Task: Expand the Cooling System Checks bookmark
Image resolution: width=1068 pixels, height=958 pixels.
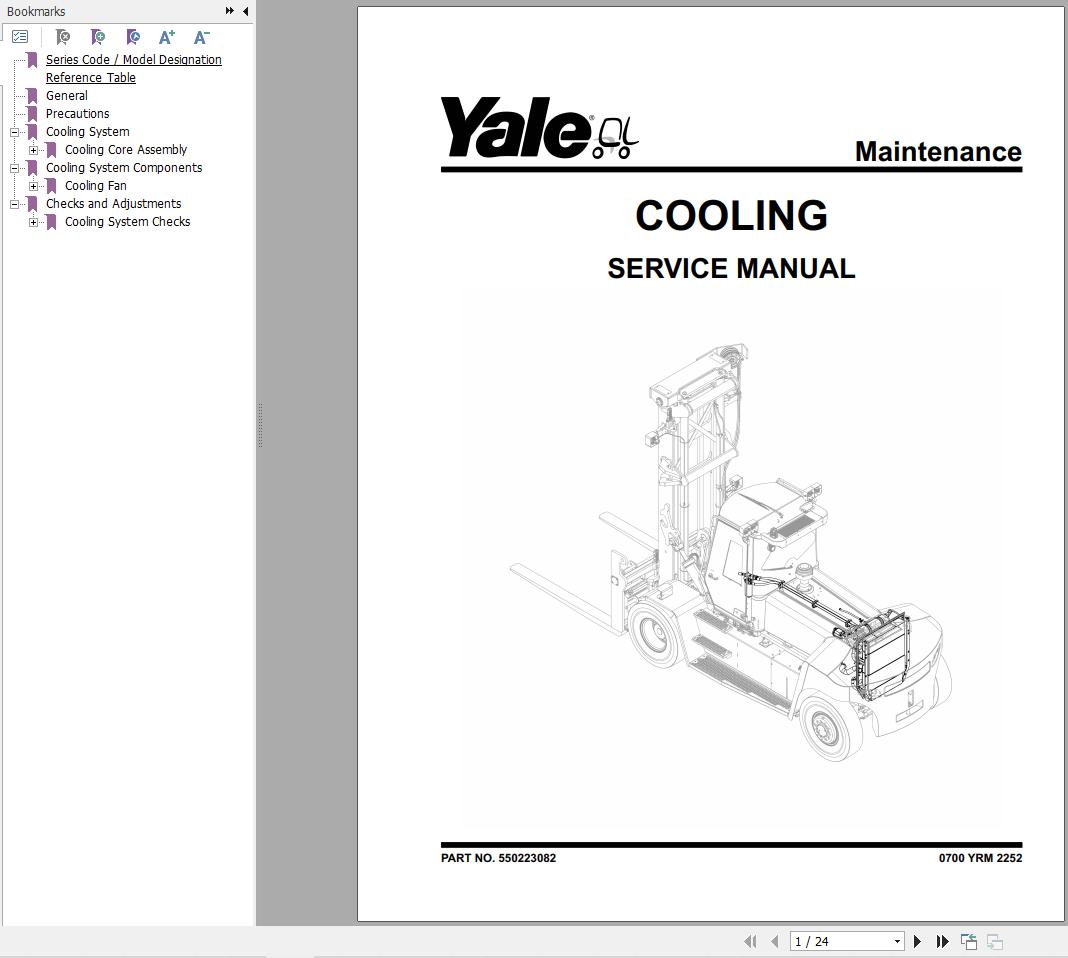Action: pos(33,222)
